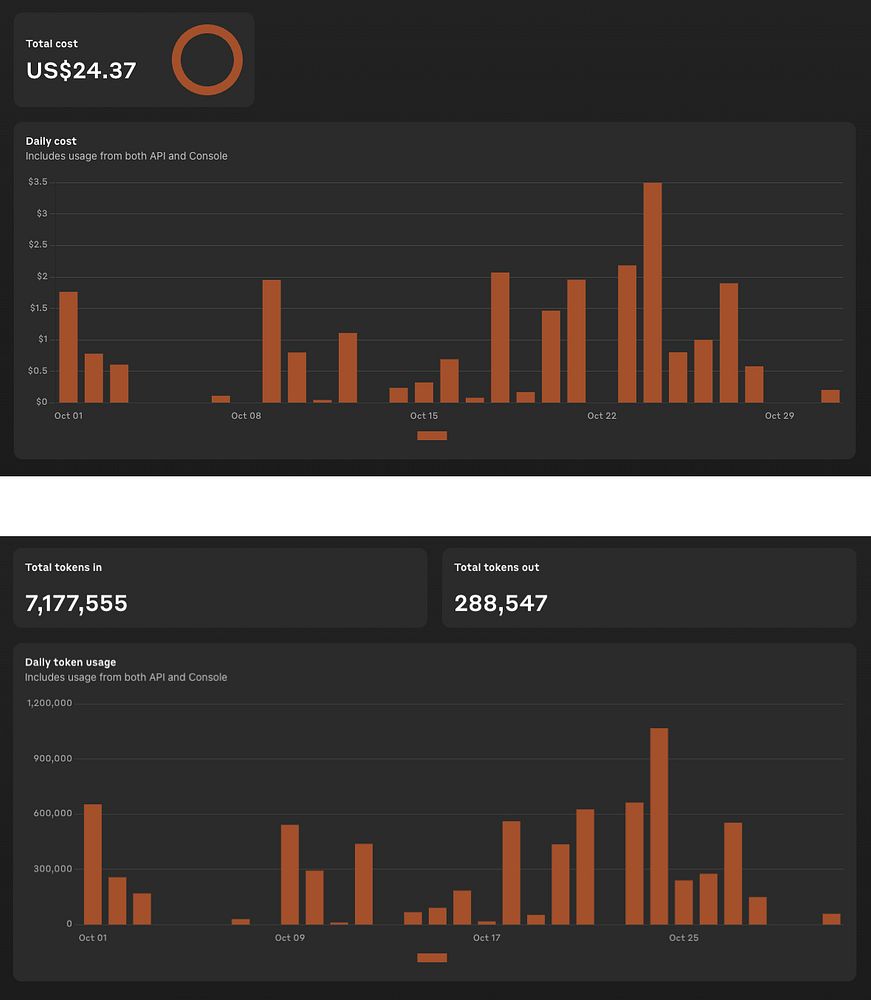Click the Oct 15 axis label in Daily cost
The width and height of the screenshot is (871, 1000).
424,416
